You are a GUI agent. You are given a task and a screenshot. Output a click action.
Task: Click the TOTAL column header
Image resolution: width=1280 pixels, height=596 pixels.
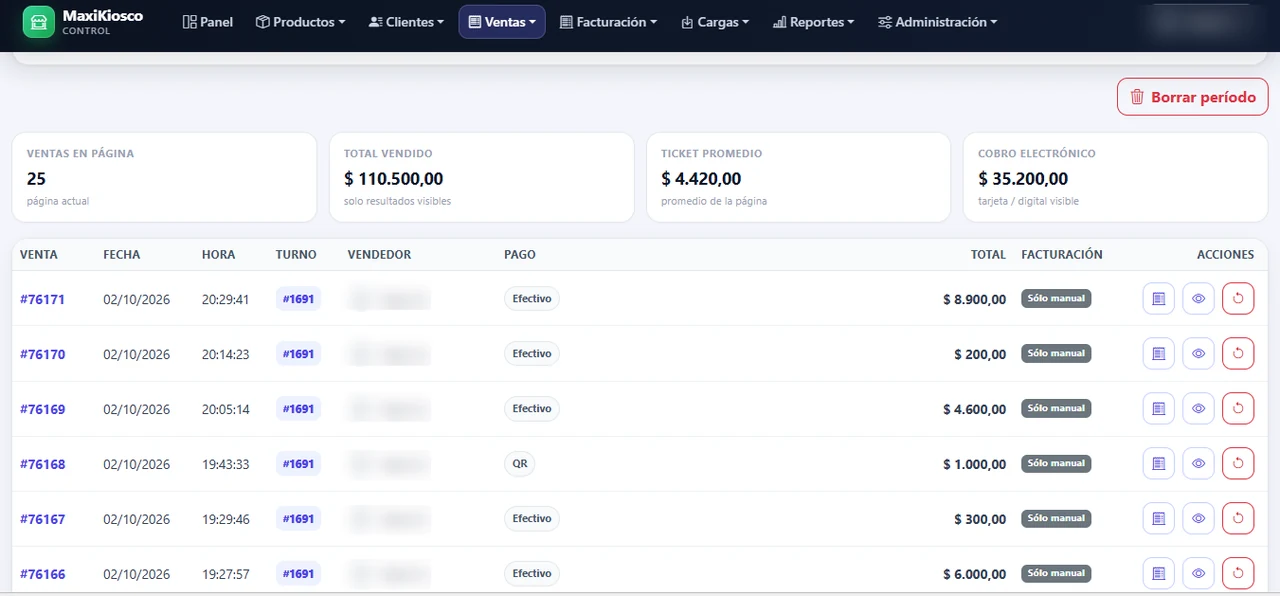pos(988,255)
